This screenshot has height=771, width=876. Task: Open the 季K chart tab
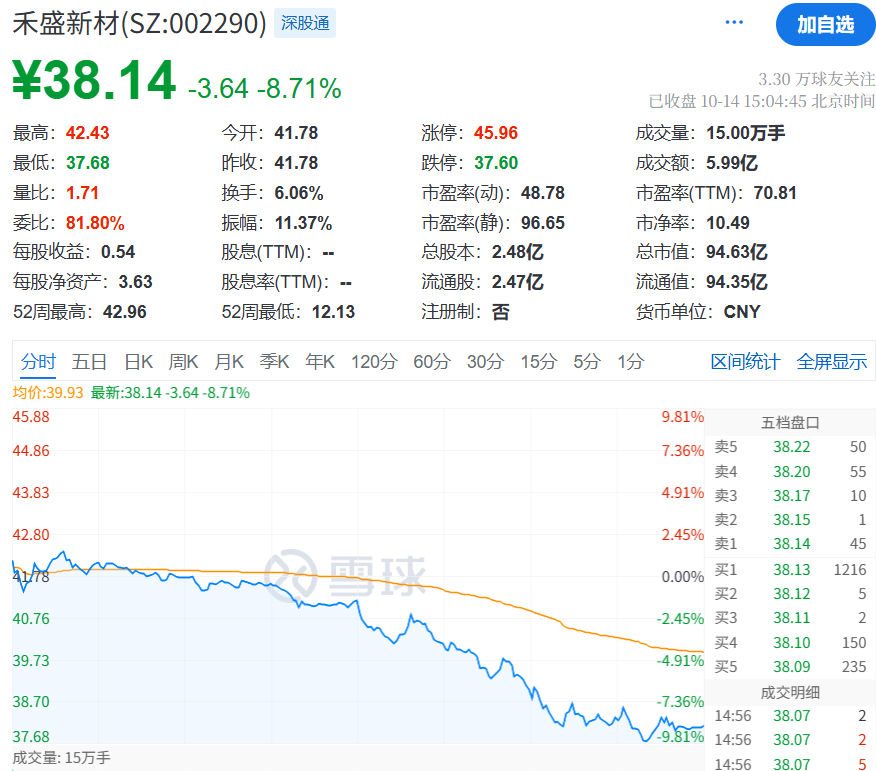[274, 362]
